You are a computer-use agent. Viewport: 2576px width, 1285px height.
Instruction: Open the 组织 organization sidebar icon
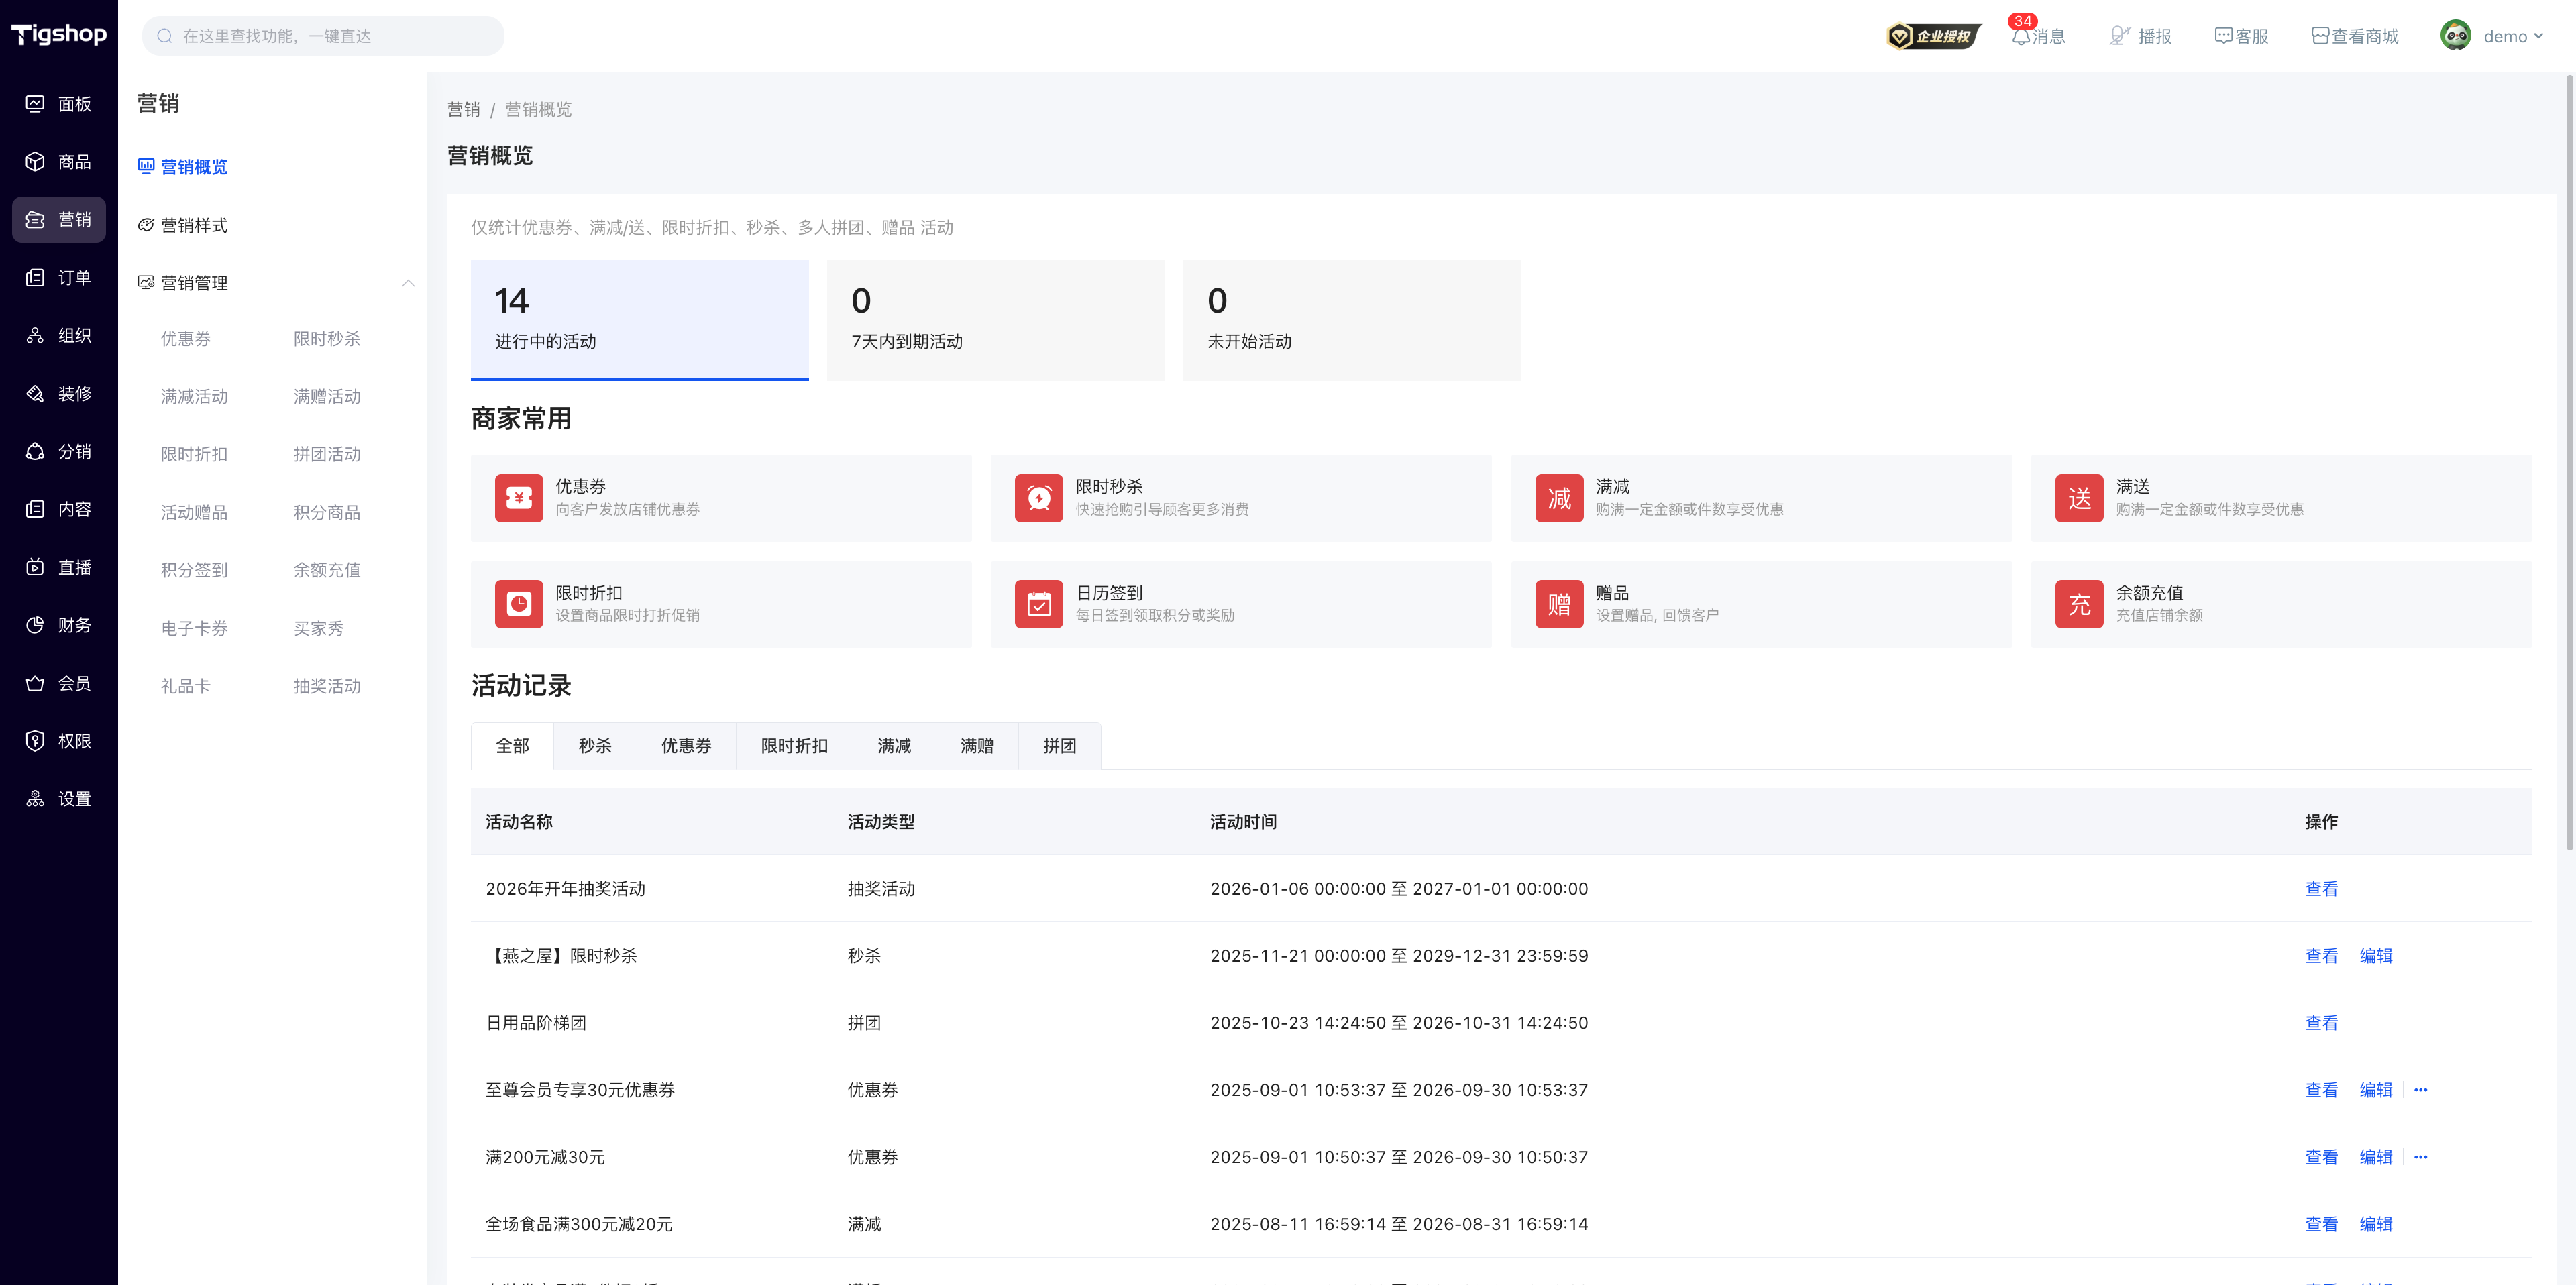click(35, 336)
